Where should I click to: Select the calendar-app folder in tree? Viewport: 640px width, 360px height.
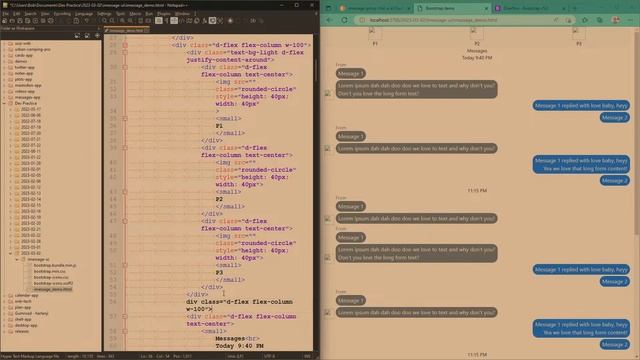26,295
